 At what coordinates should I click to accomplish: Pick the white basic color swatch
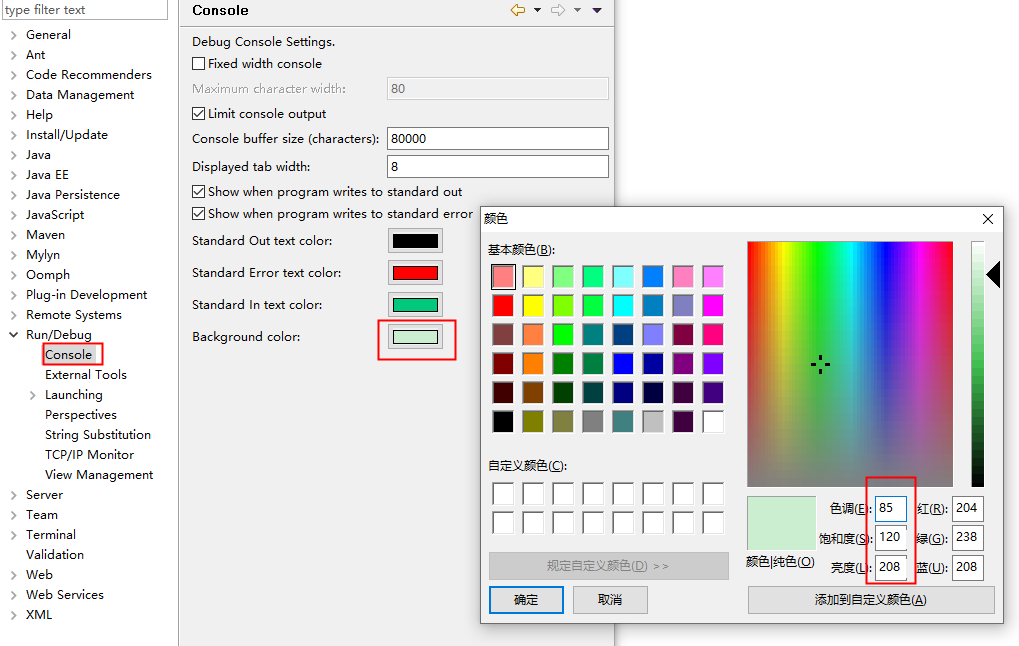[713, 422]
